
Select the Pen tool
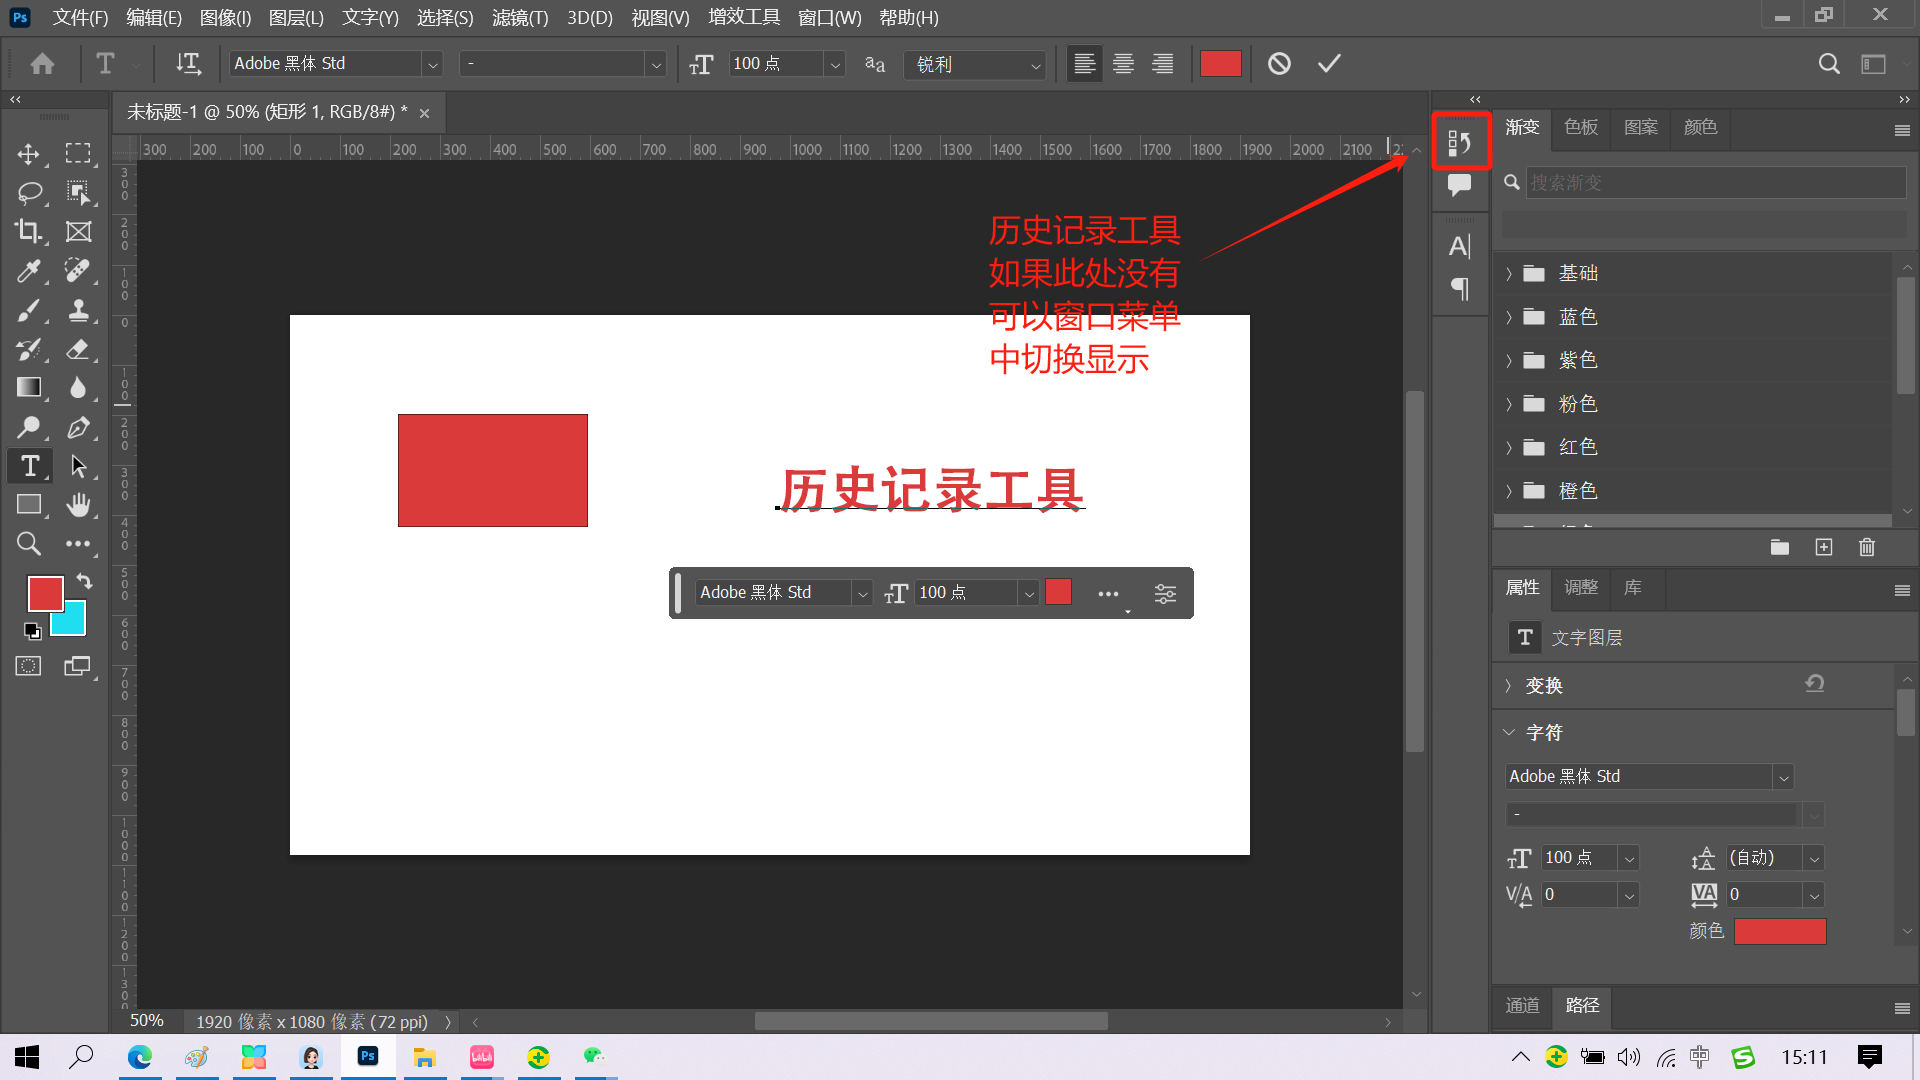tap(78, 428)
